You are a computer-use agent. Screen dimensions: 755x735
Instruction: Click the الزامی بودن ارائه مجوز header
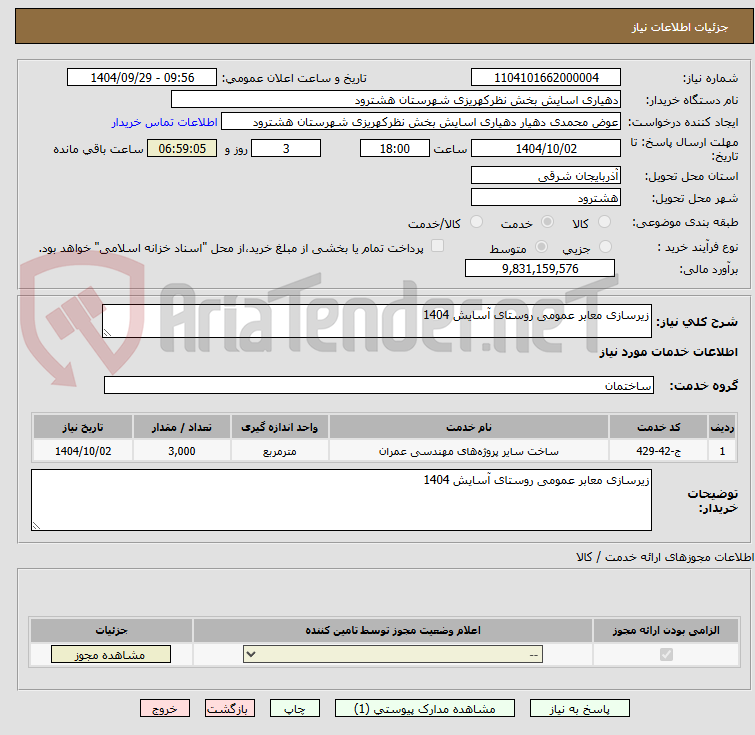(666, 630)
